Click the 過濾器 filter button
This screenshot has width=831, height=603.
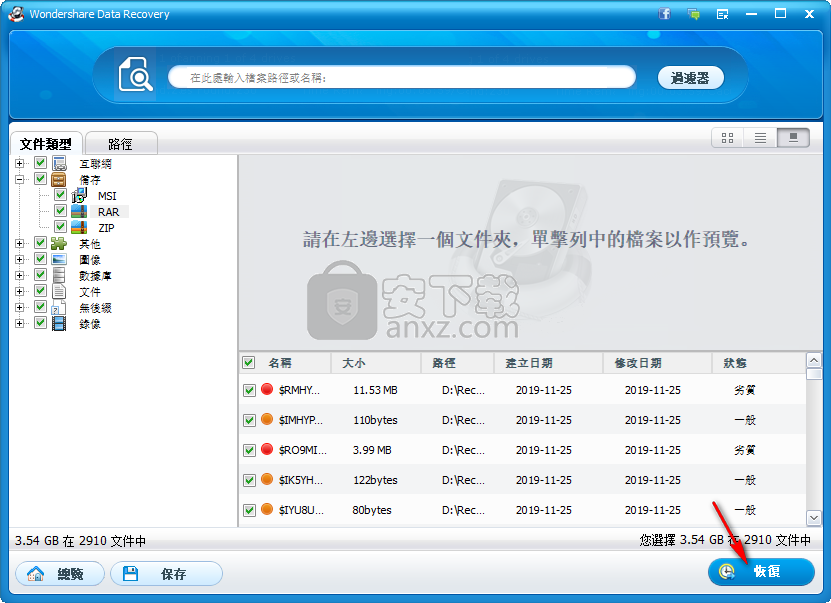pyautogui.click(x=691, y=78)
